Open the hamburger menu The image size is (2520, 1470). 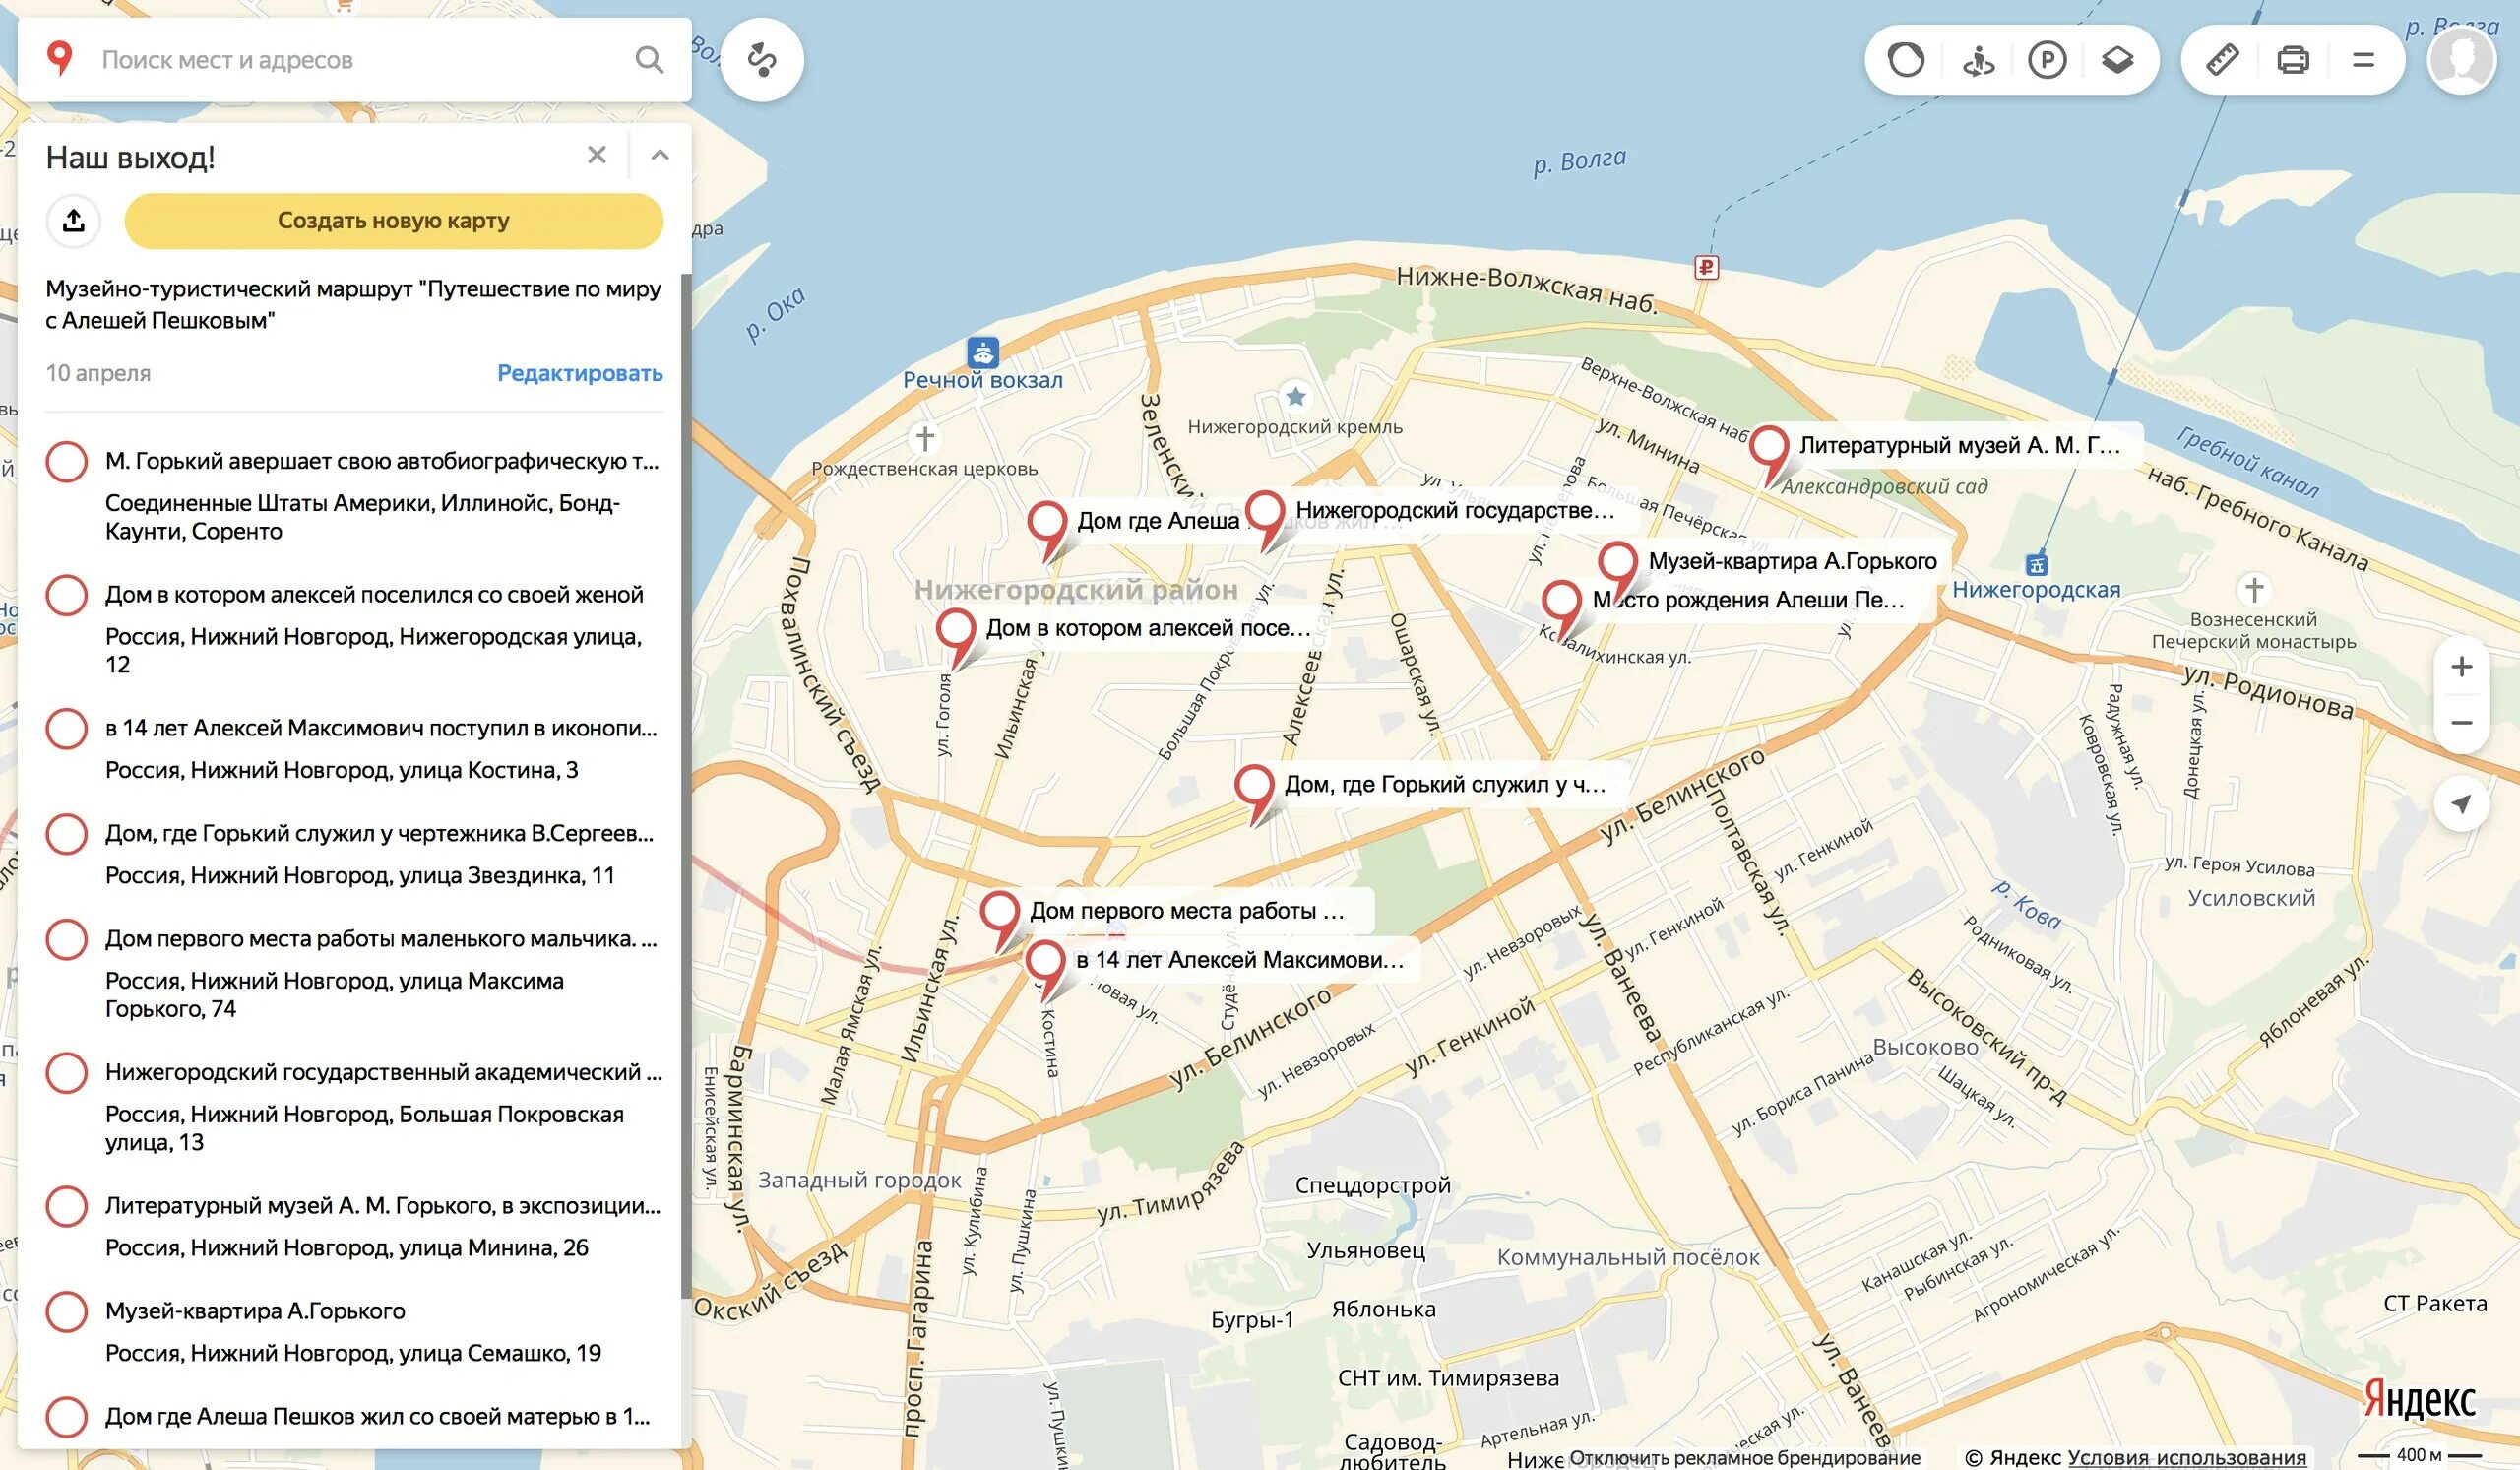coord(2364,61)
